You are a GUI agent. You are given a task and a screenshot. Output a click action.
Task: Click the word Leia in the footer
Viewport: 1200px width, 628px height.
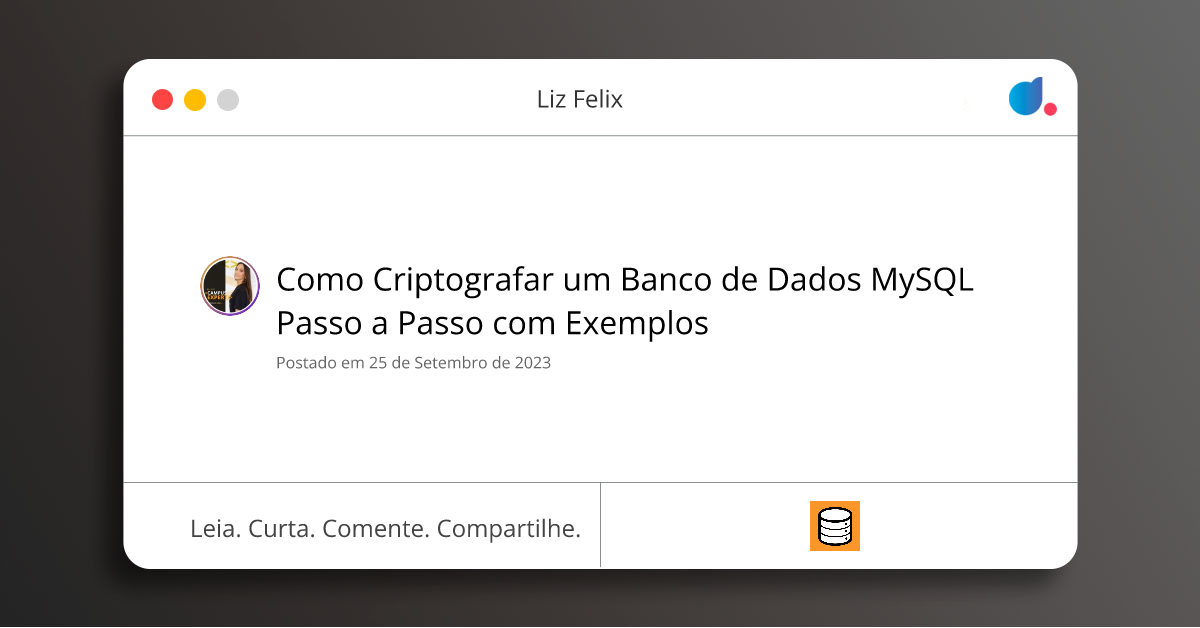(x=213, y=528)
